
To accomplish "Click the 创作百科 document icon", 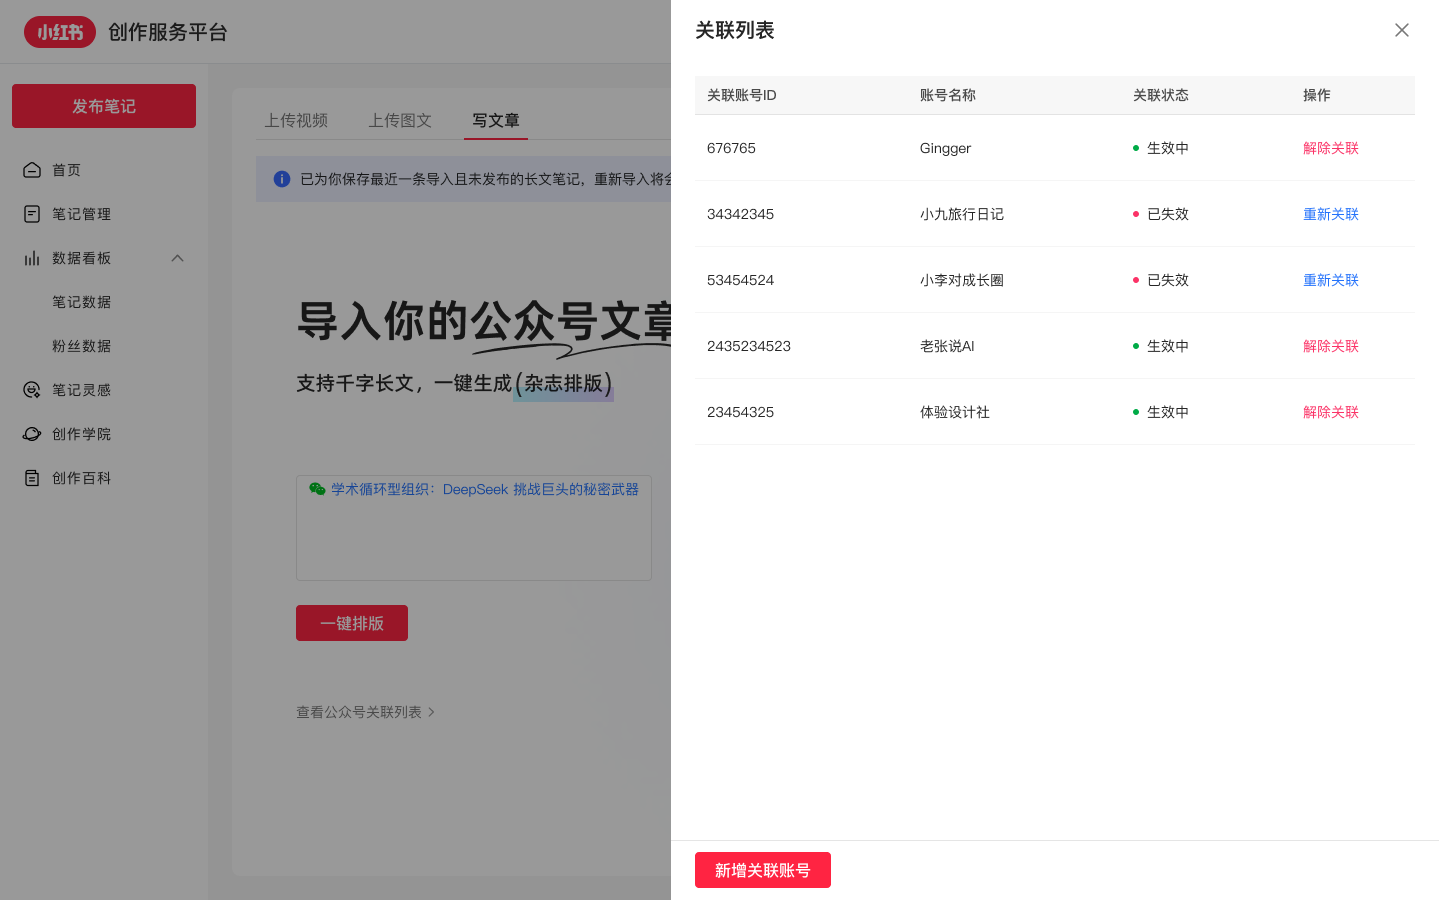I will click(32, 478).
